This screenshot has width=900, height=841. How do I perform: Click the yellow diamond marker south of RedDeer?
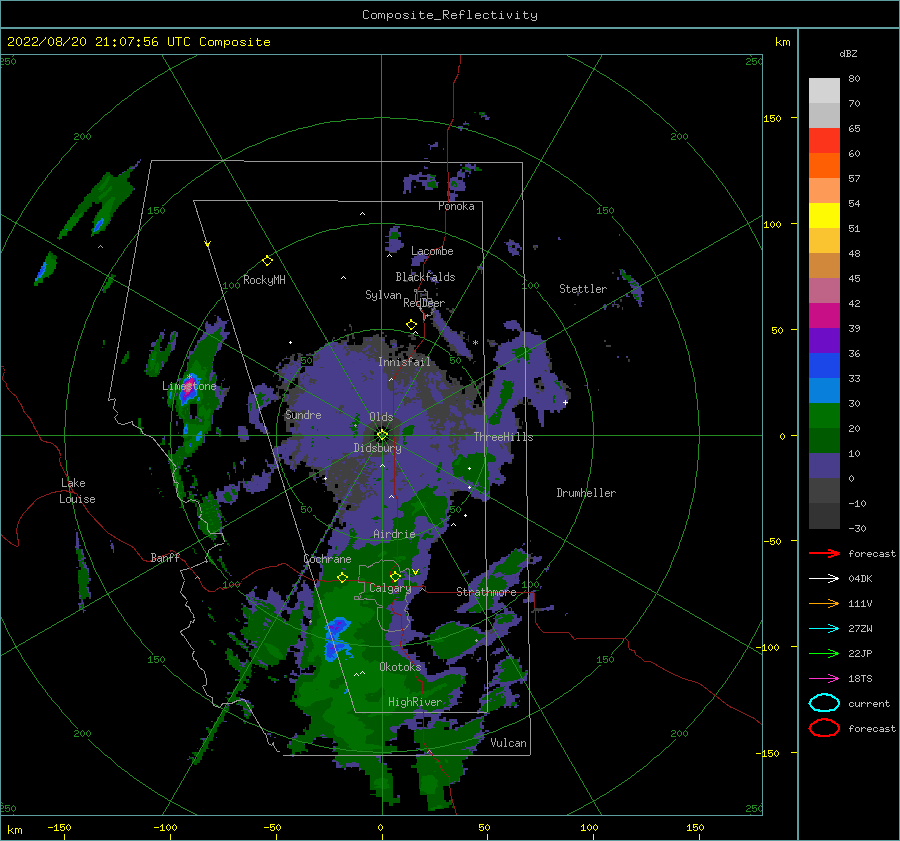tap(411, 325)
